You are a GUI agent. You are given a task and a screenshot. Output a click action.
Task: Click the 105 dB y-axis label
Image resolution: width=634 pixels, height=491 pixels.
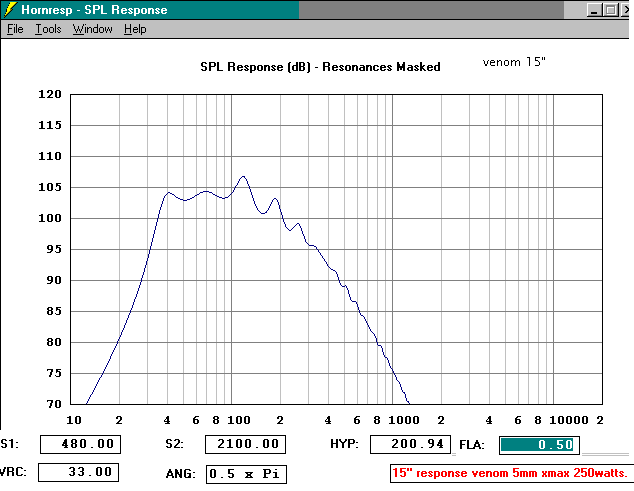[x=50, y=187]
